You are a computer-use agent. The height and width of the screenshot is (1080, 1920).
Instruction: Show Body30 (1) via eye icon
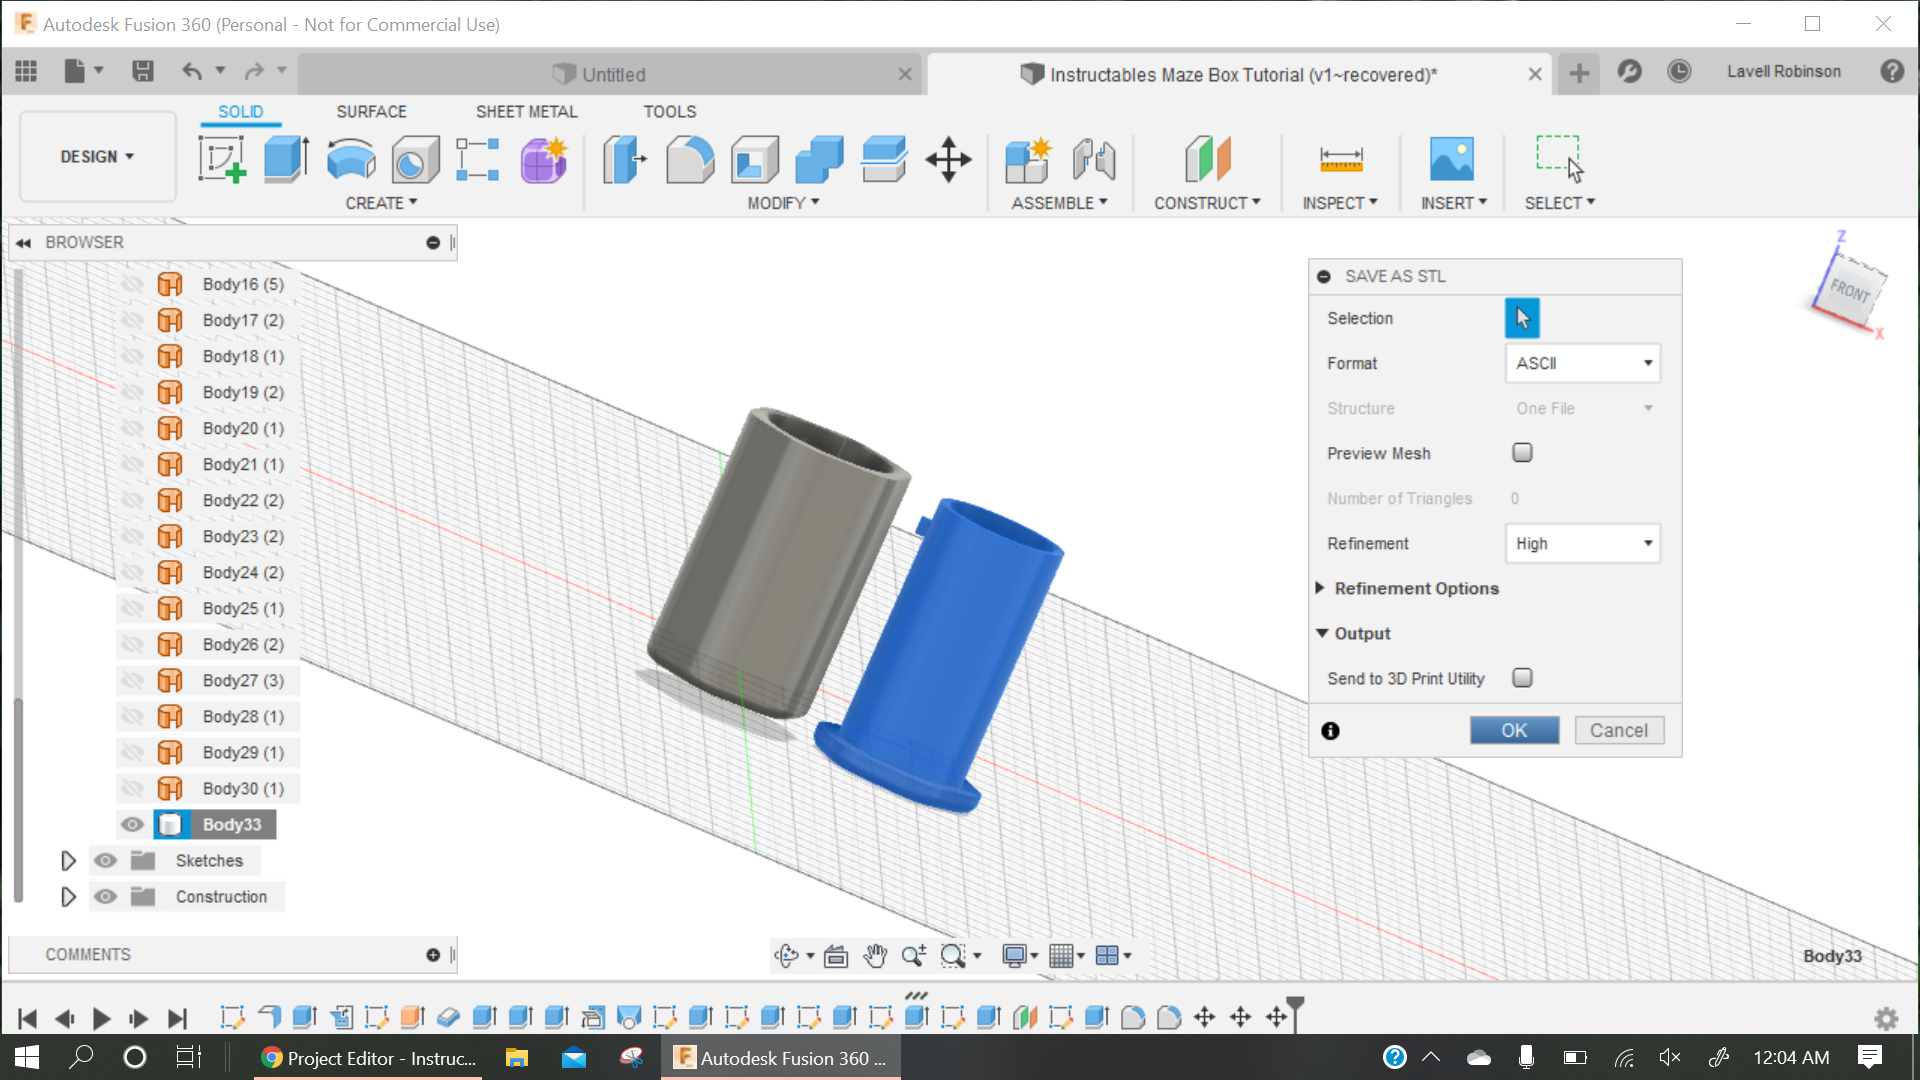tap(132, 789)
